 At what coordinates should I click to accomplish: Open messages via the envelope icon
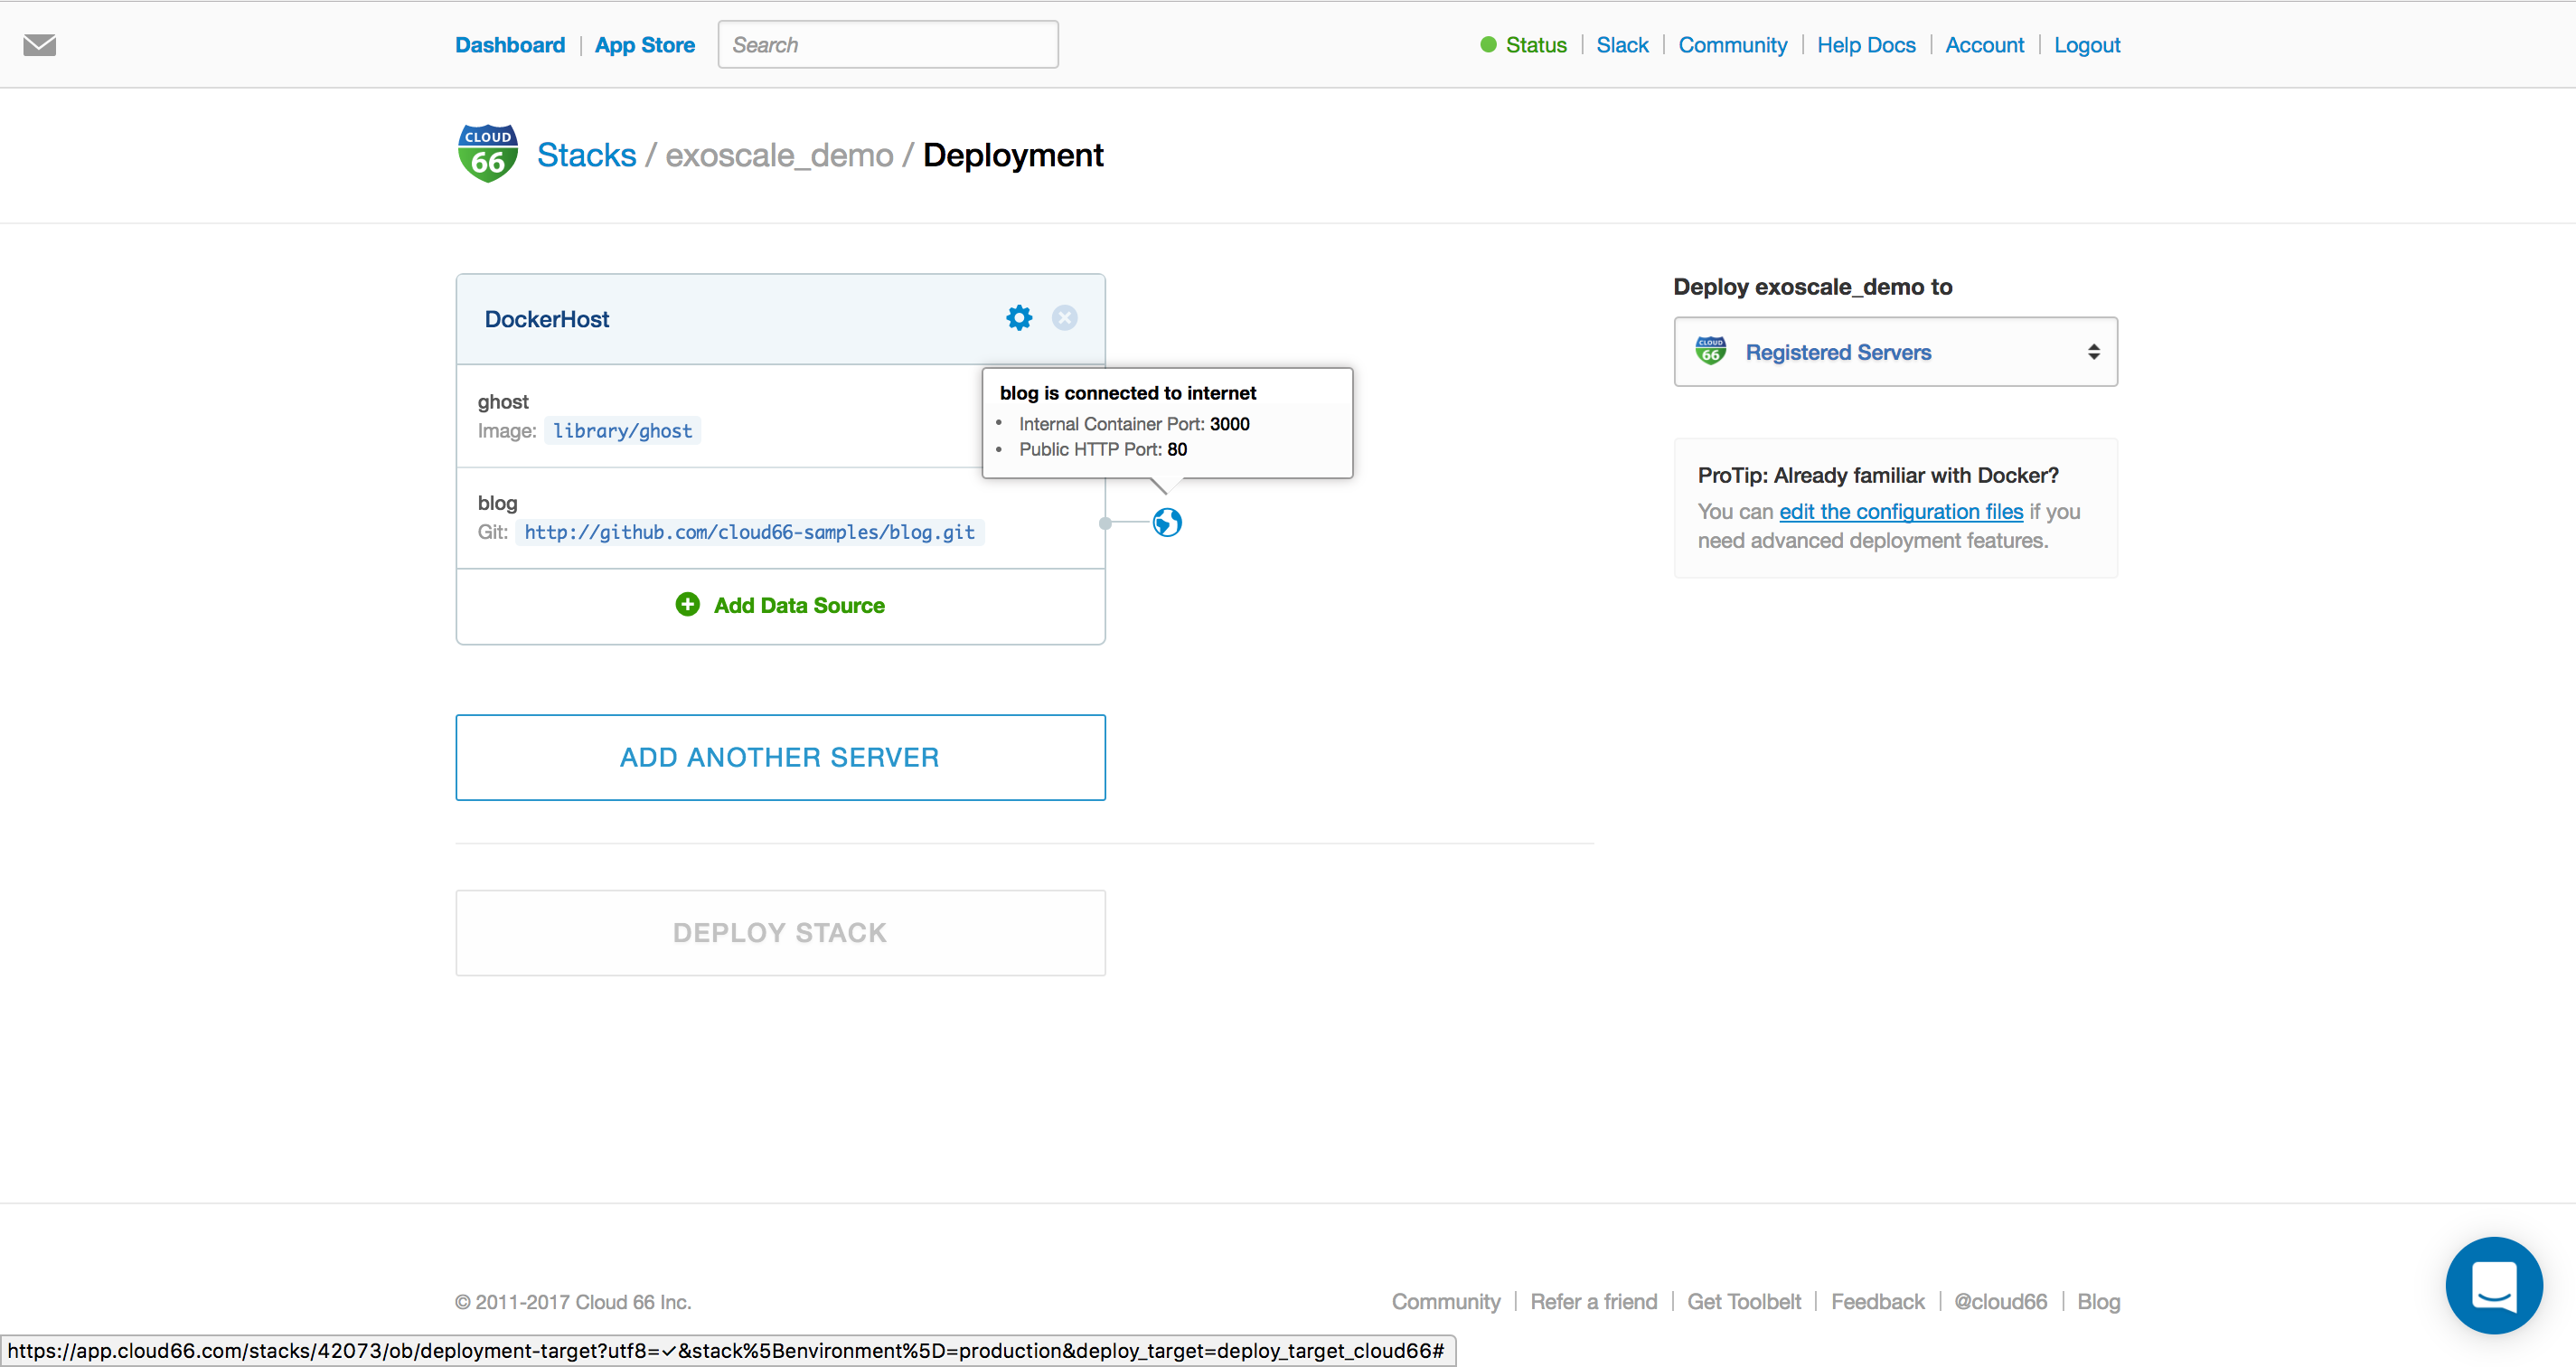point(39,44)
